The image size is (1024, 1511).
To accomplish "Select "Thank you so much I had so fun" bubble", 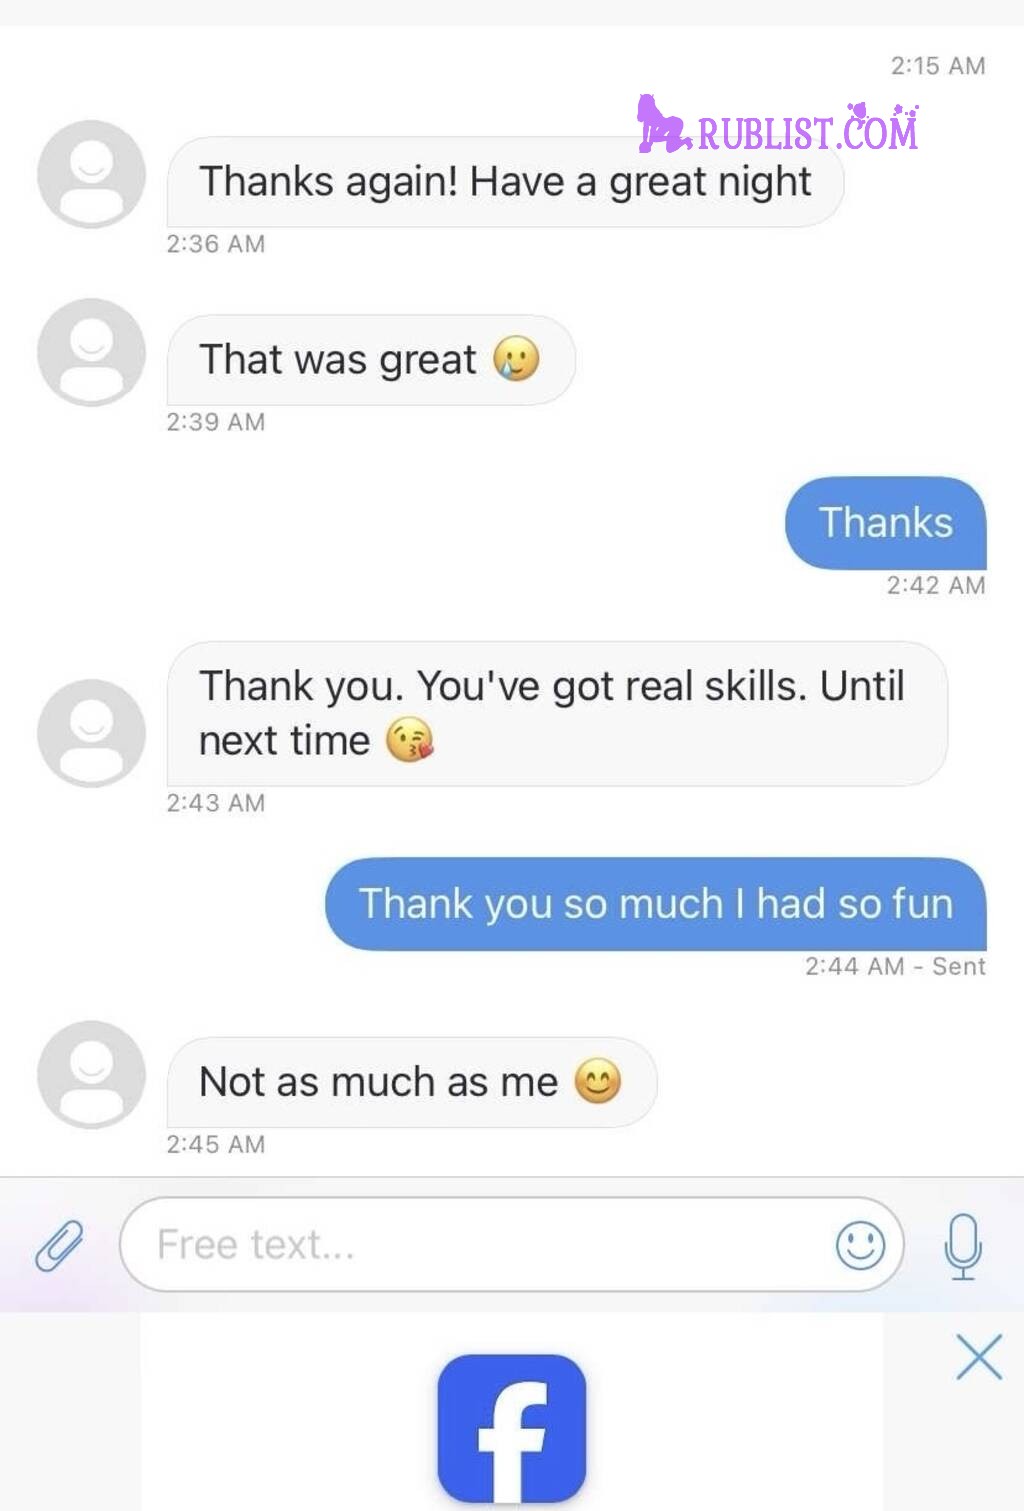I will 656,904.
